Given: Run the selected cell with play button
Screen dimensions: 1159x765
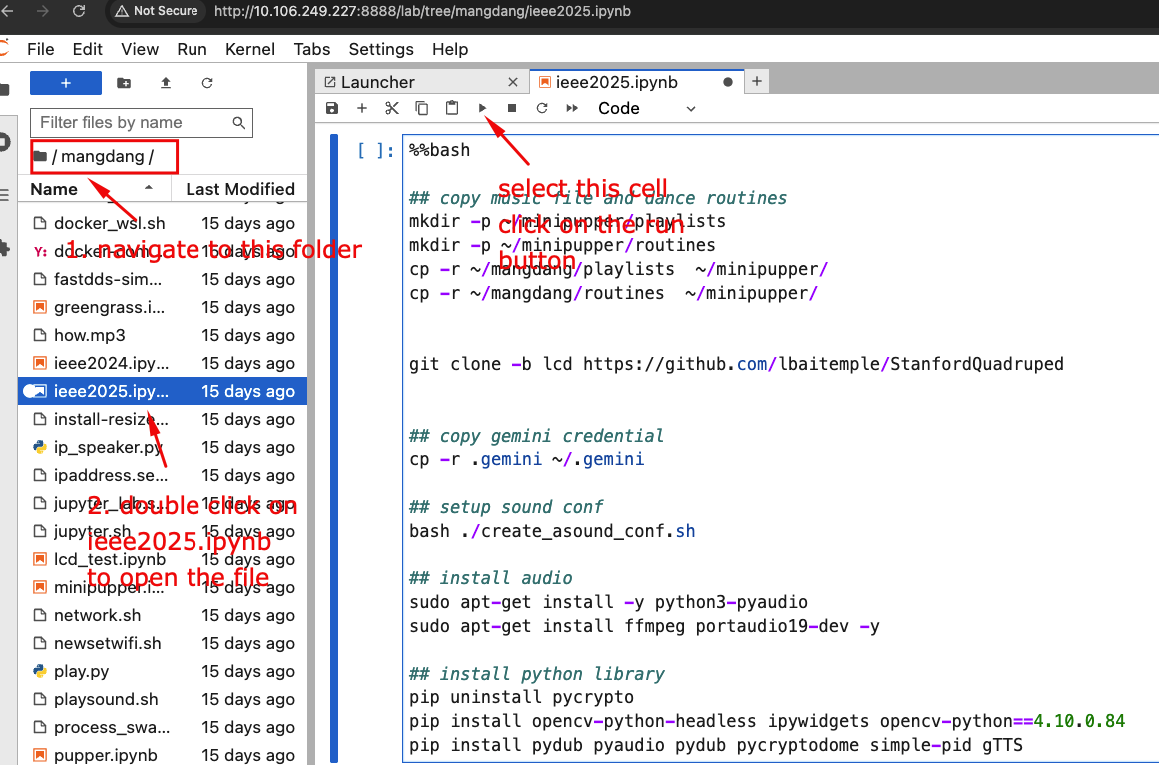Looking at the screenshot, I should point(482,108).
